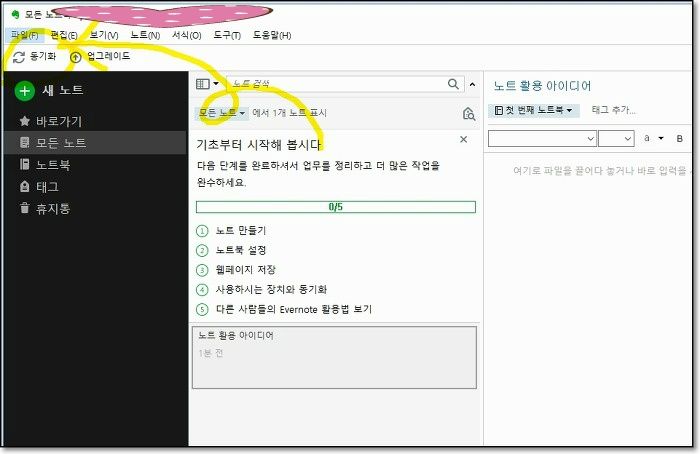Image resolution: width=700 pixels, height=454 pixels.
Task: Select 바로가기 in the sidebar
Action: pyautogui.click(x=59, y=121)
